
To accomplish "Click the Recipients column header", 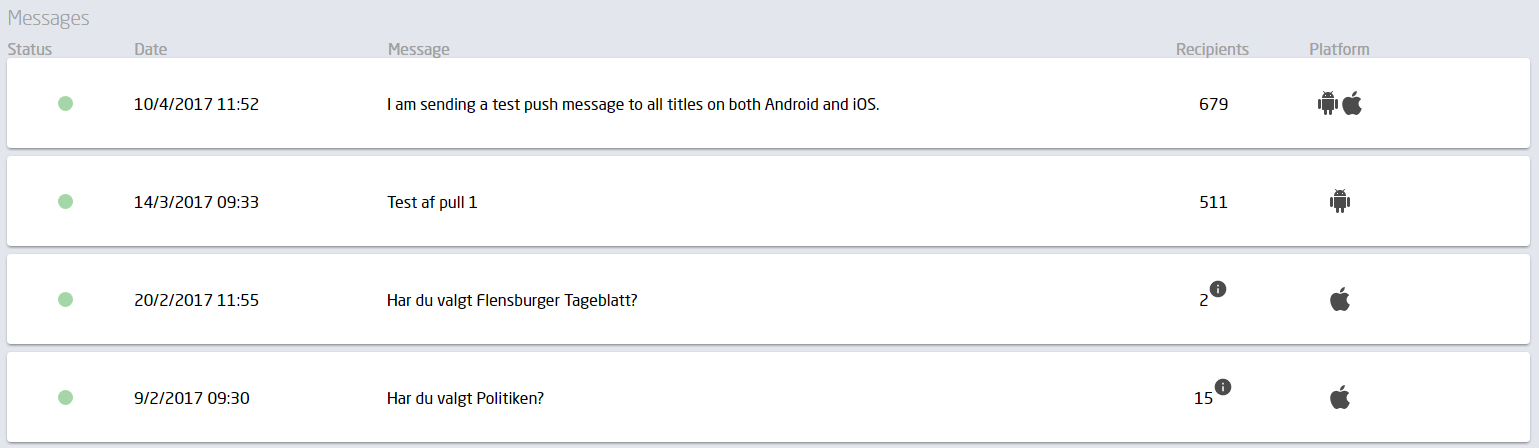I will (1212, 49).
